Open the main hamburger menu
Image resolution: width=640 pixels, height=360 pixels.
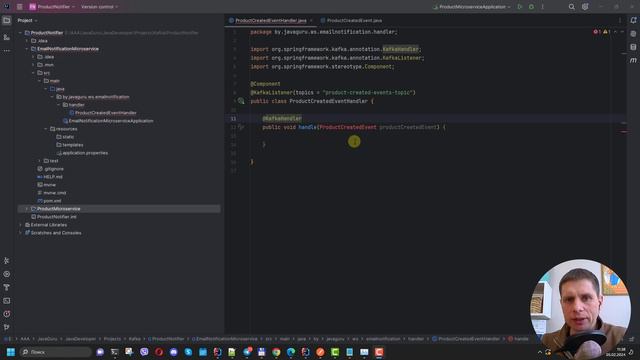[x=19, y=7]
